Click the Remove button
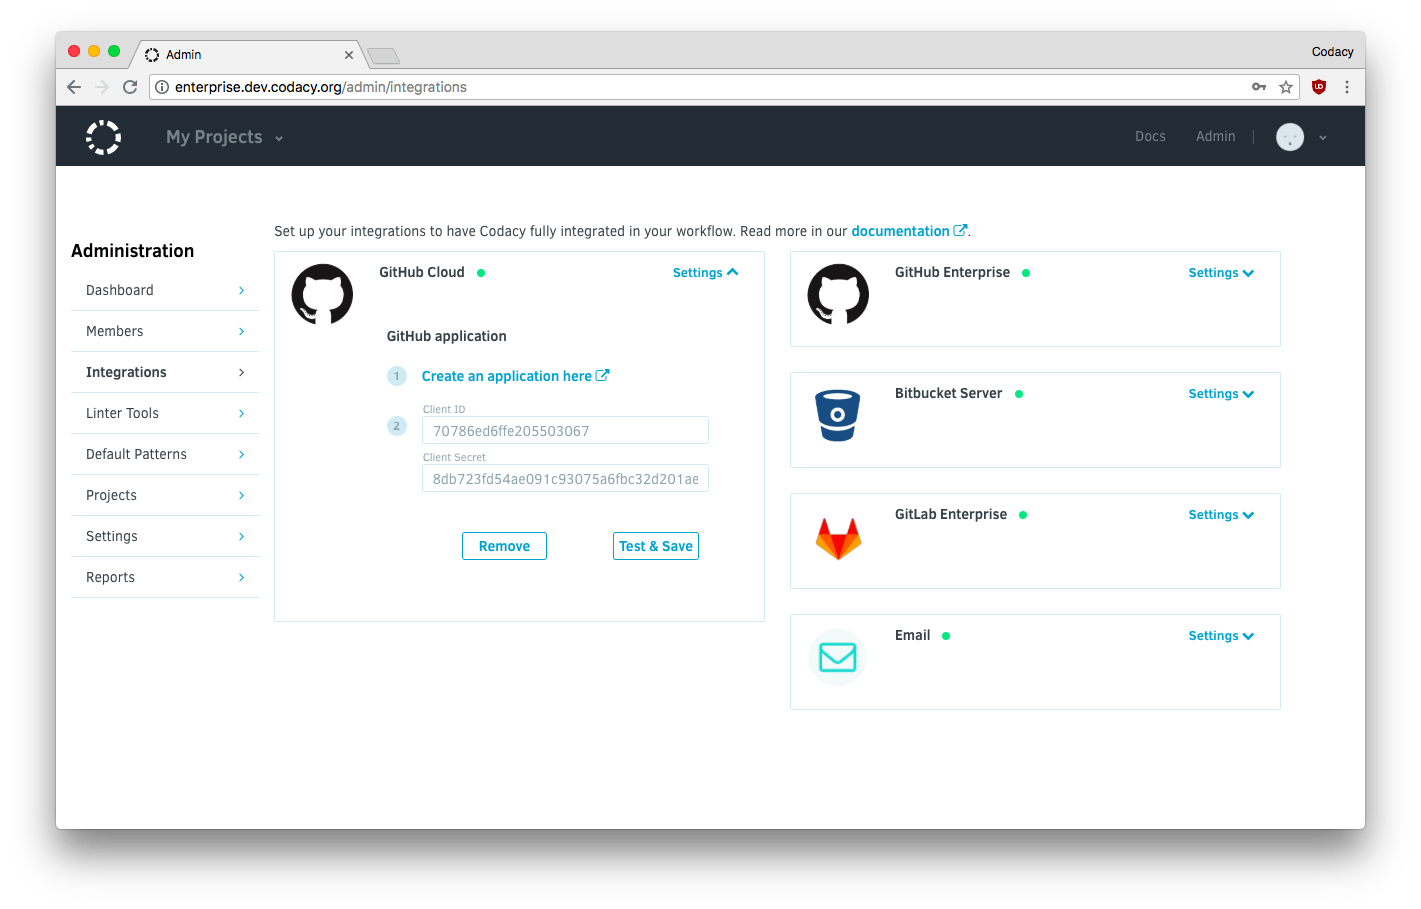Image resolution: width=1421 pixels, height=909 pixels. tap(504, 546)
